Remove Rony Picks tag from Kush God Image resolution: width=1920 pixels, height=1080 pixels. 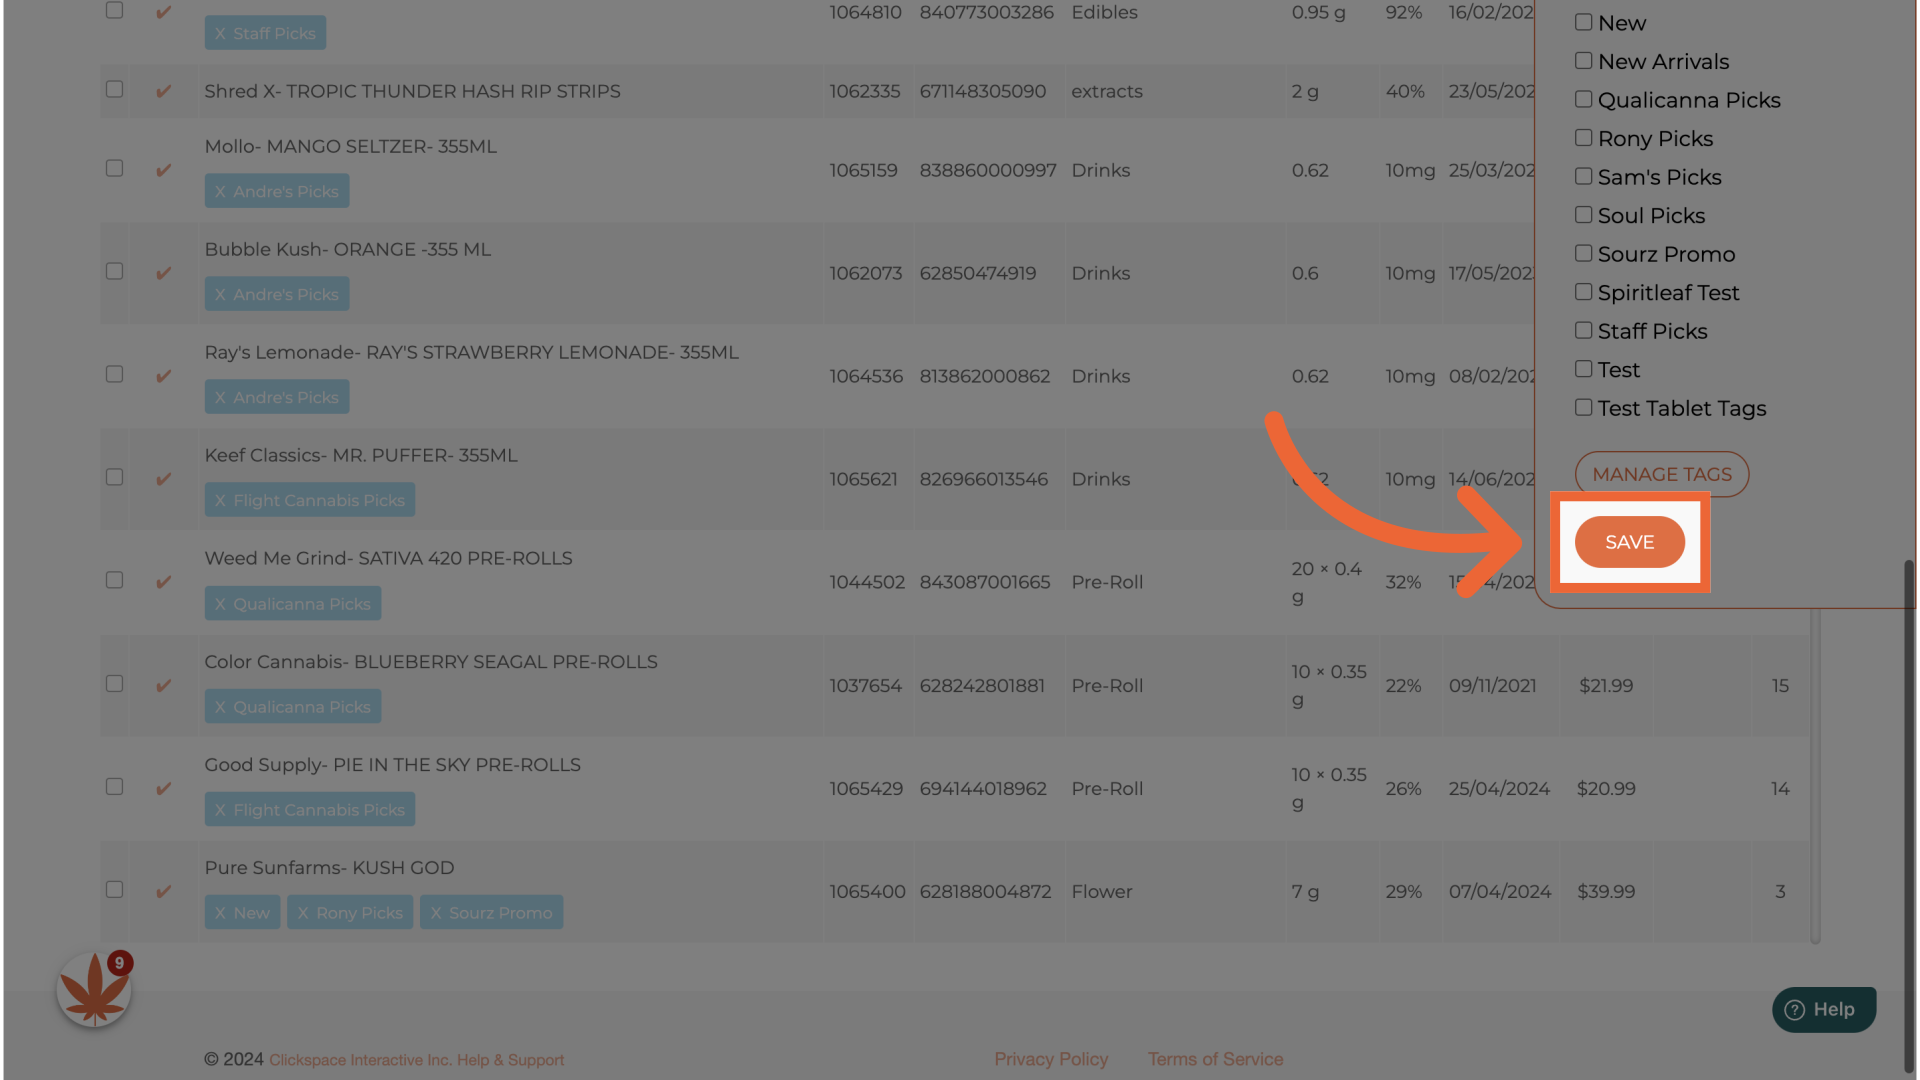[303, 913]
